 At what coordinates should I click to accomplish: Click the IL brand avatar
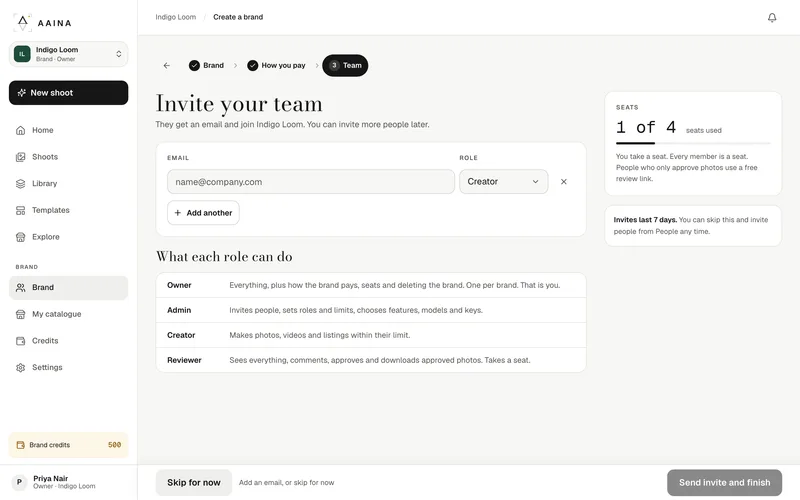(x=22, y=54)
